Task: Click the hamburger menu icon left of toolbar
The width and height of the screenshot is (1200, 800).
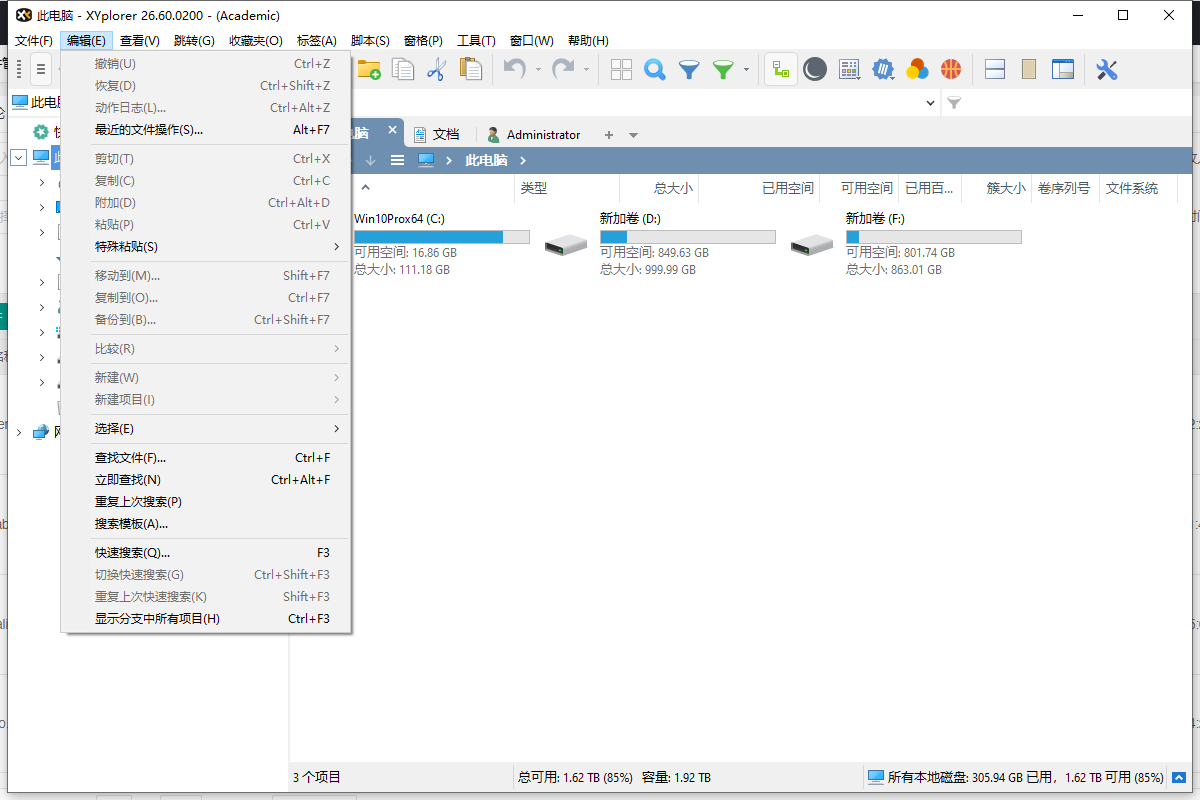Action: pyautogui.click(x=41, y=69)
